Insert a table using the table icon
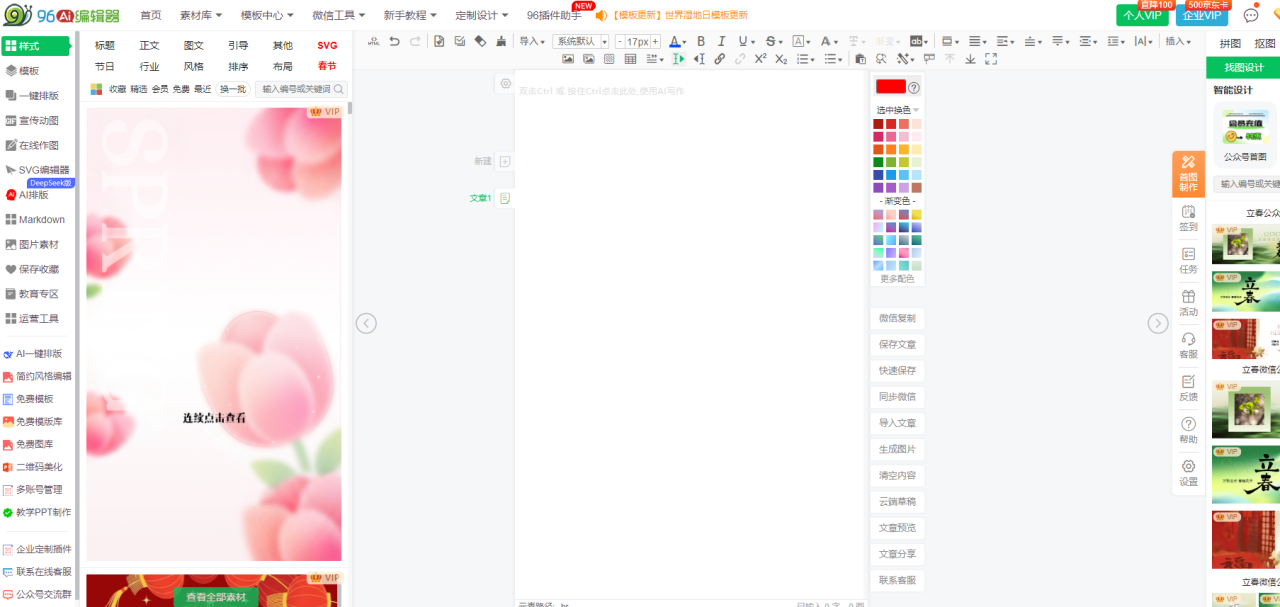The height and width of the screenshot is (607, 1280). coord(630,59)
